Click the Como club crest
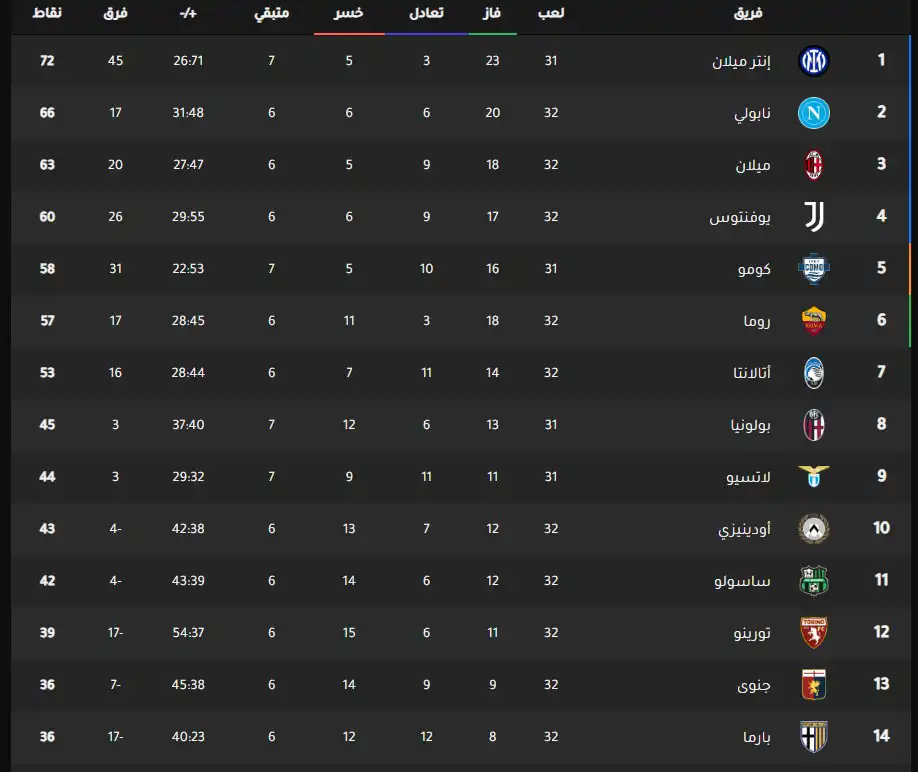The image size is (918, 772). pos(814,269)
